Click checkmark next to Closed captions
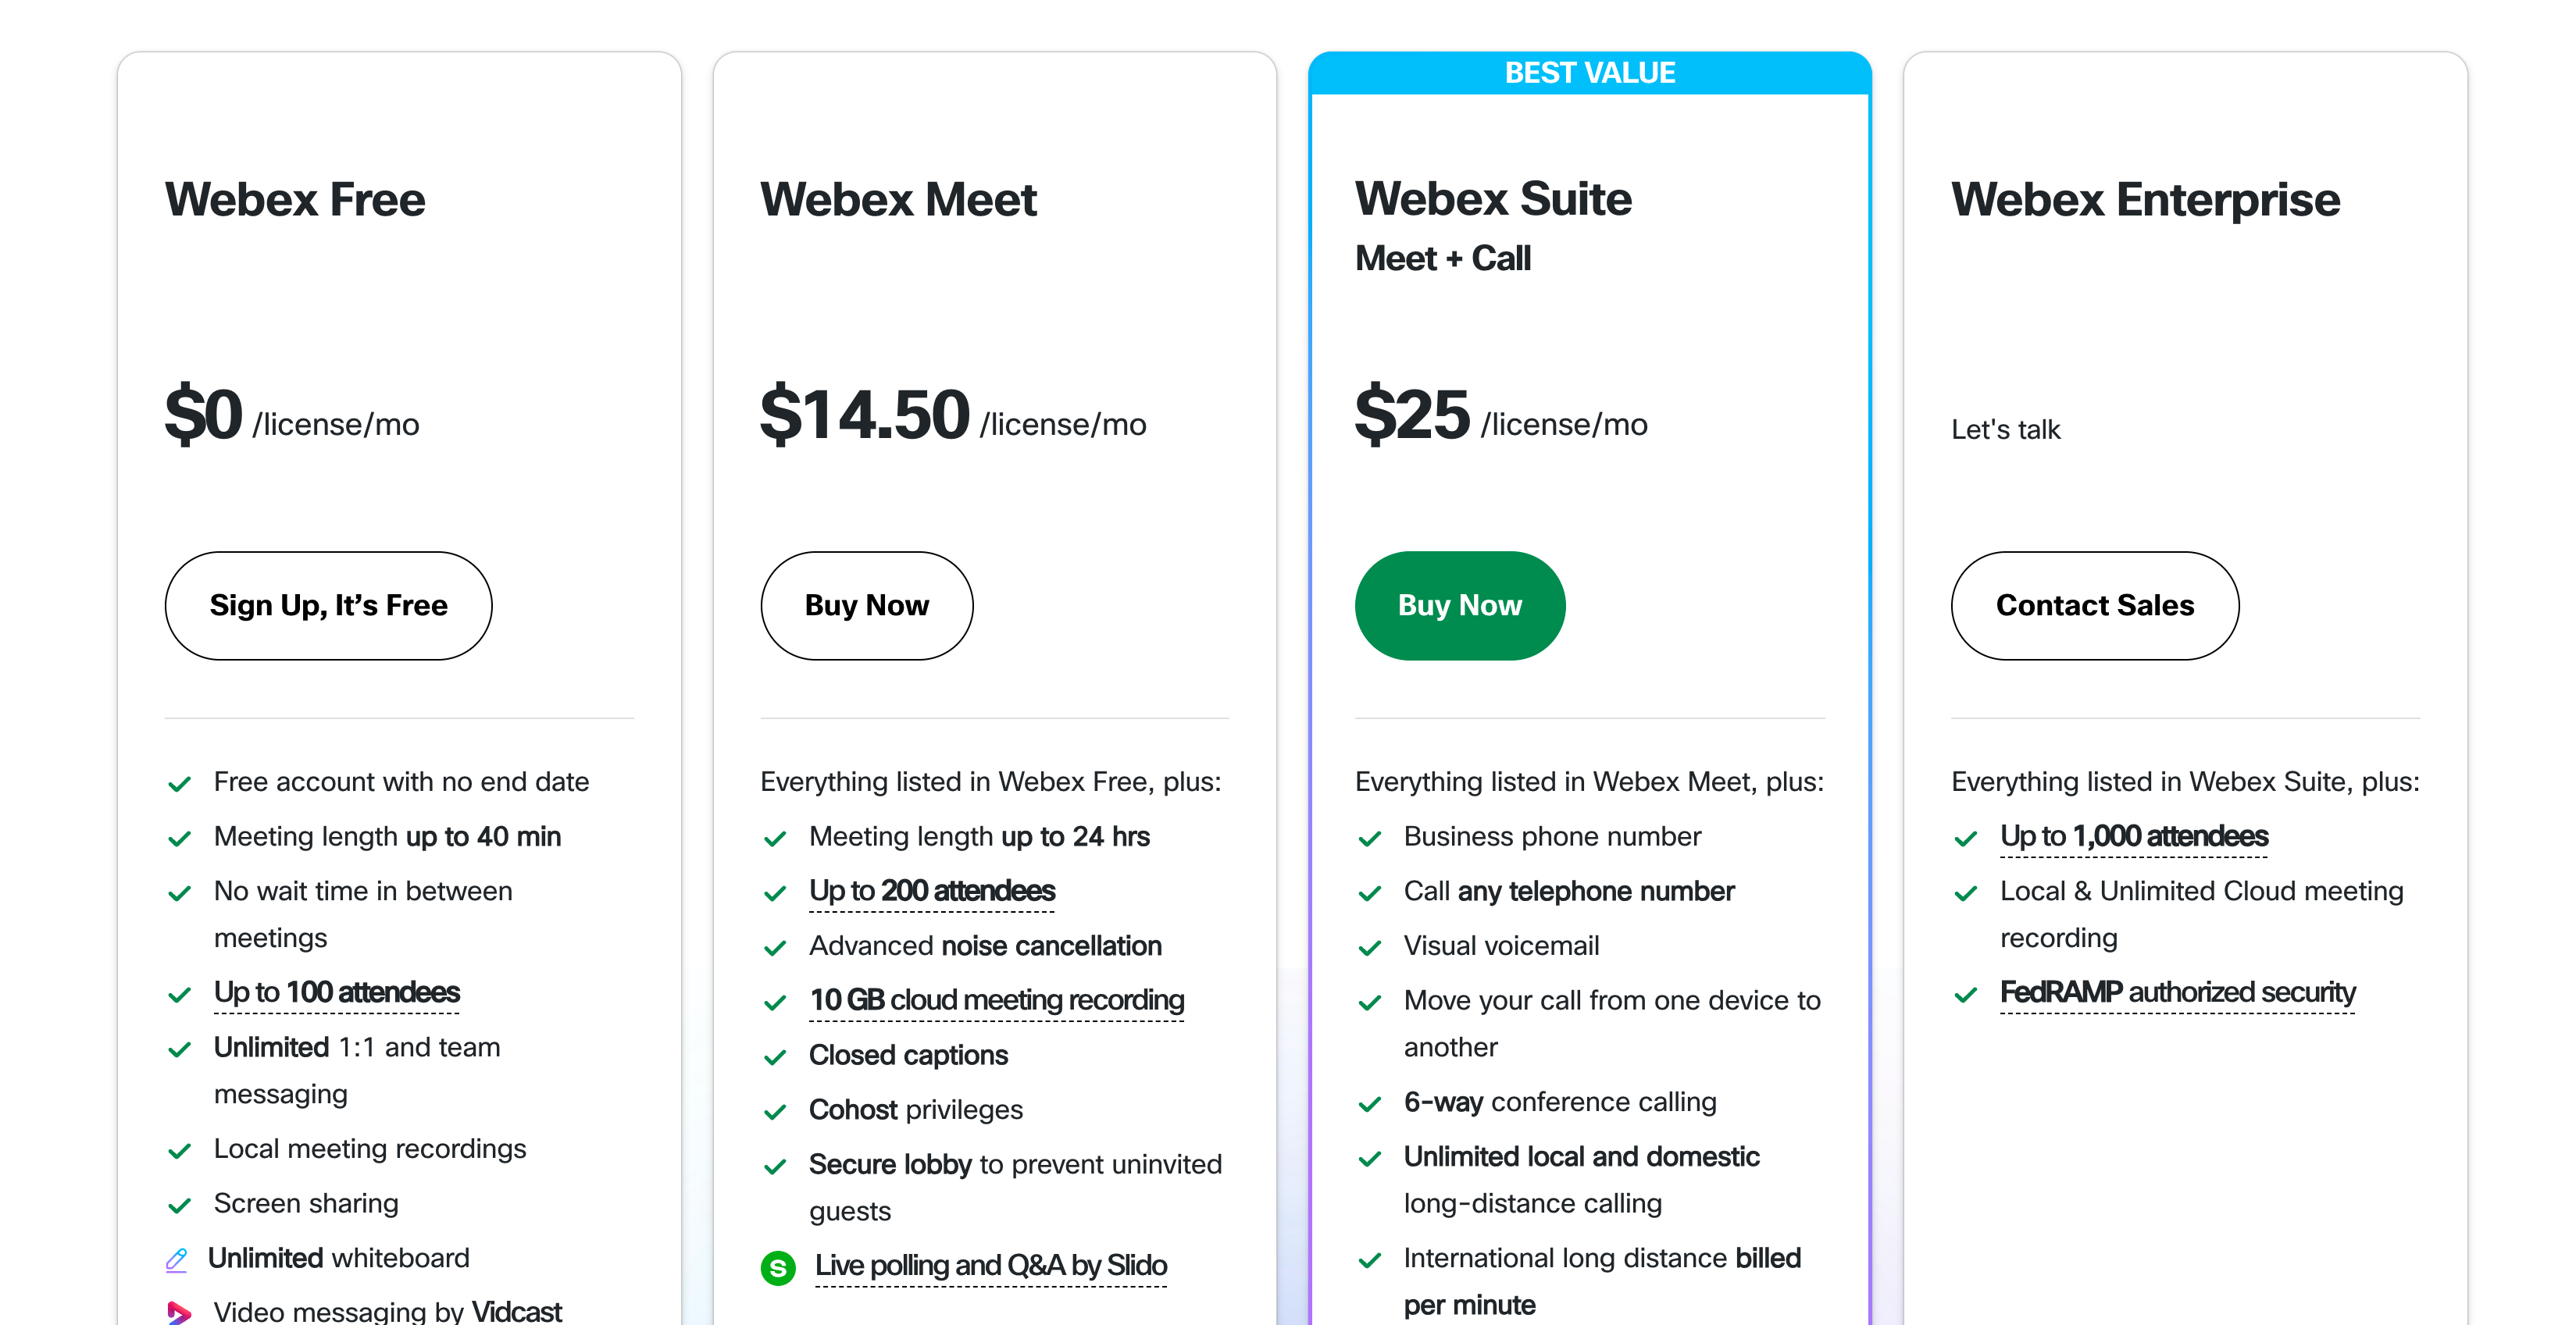The width and height of the screenshot is (2576, 1325). click(775, 1057)
